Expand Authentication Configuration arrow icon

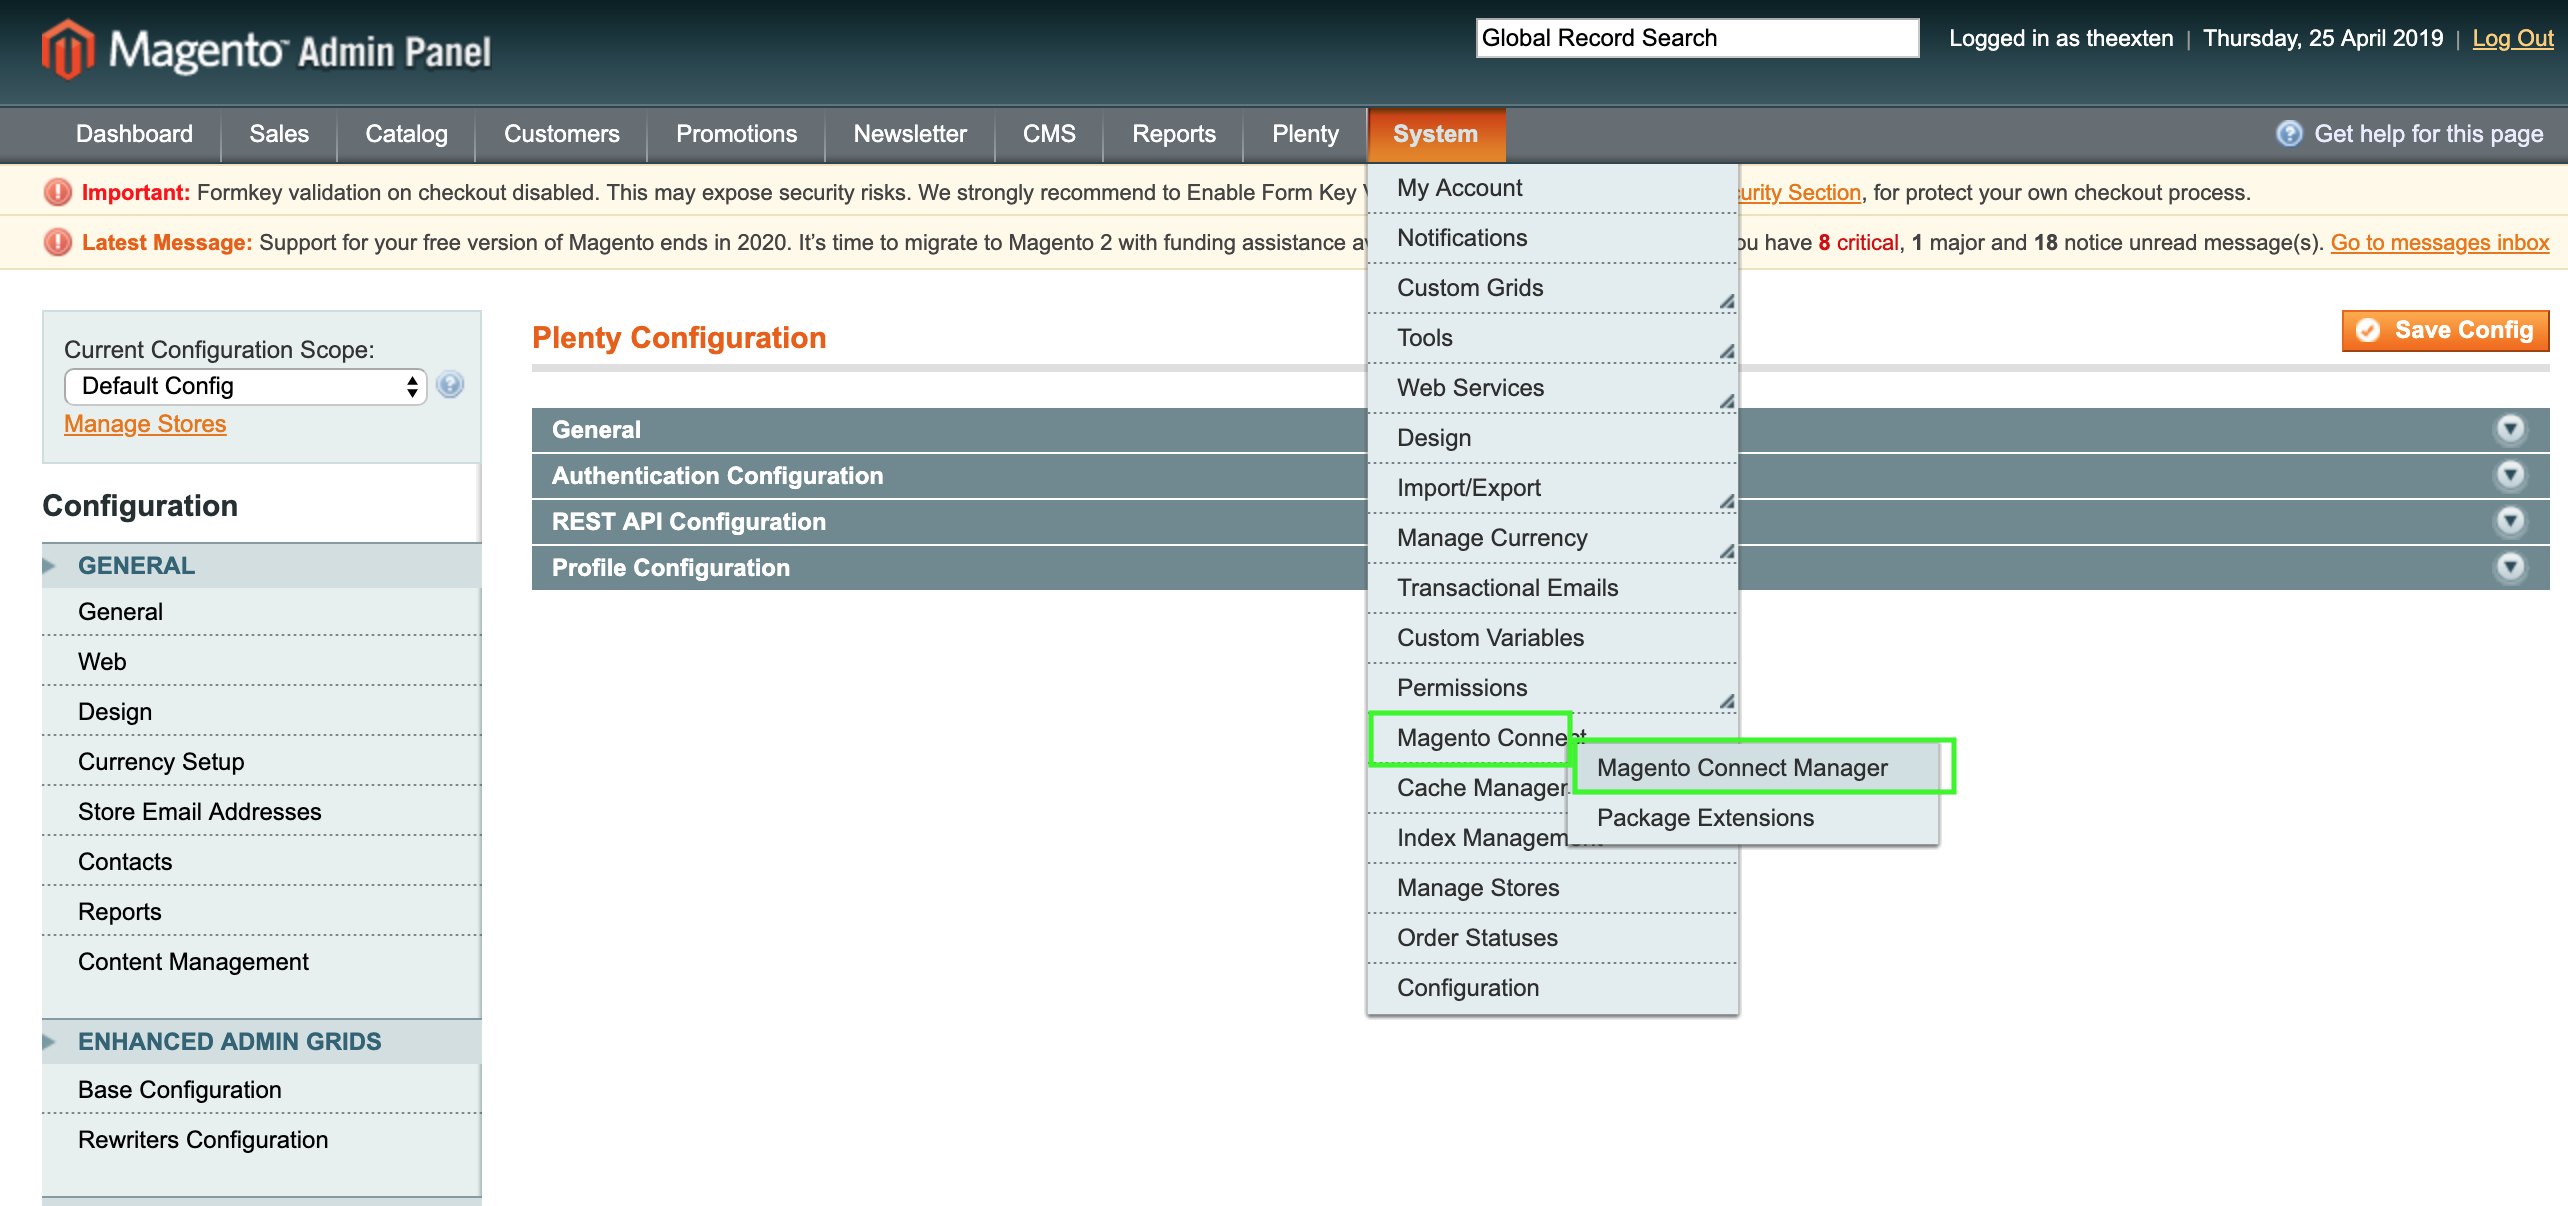coord(2510,475)
